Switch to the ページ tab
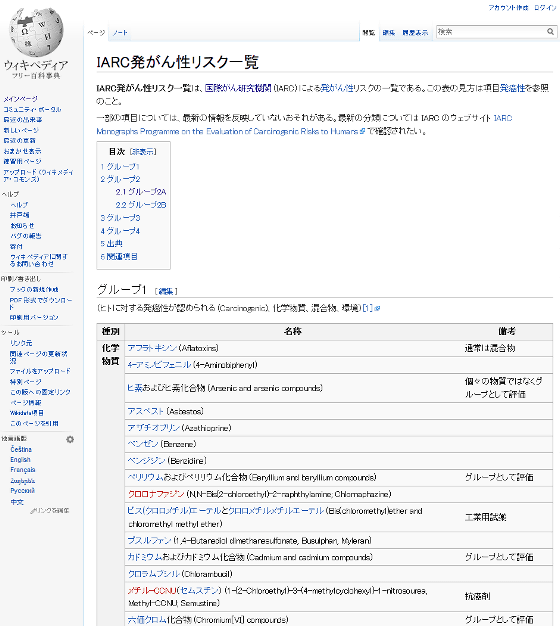 pos(96,33)
